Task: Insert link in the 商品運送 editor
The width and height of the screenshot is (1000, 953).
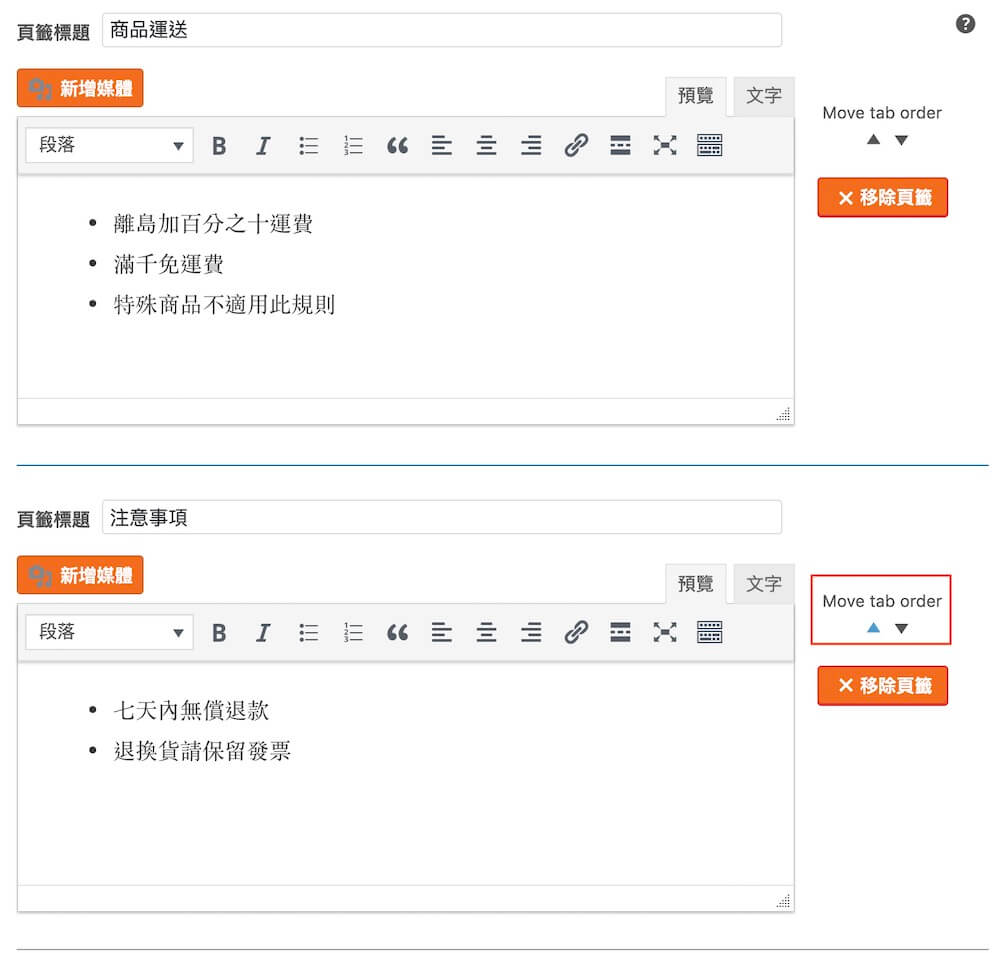Action: 576,146
